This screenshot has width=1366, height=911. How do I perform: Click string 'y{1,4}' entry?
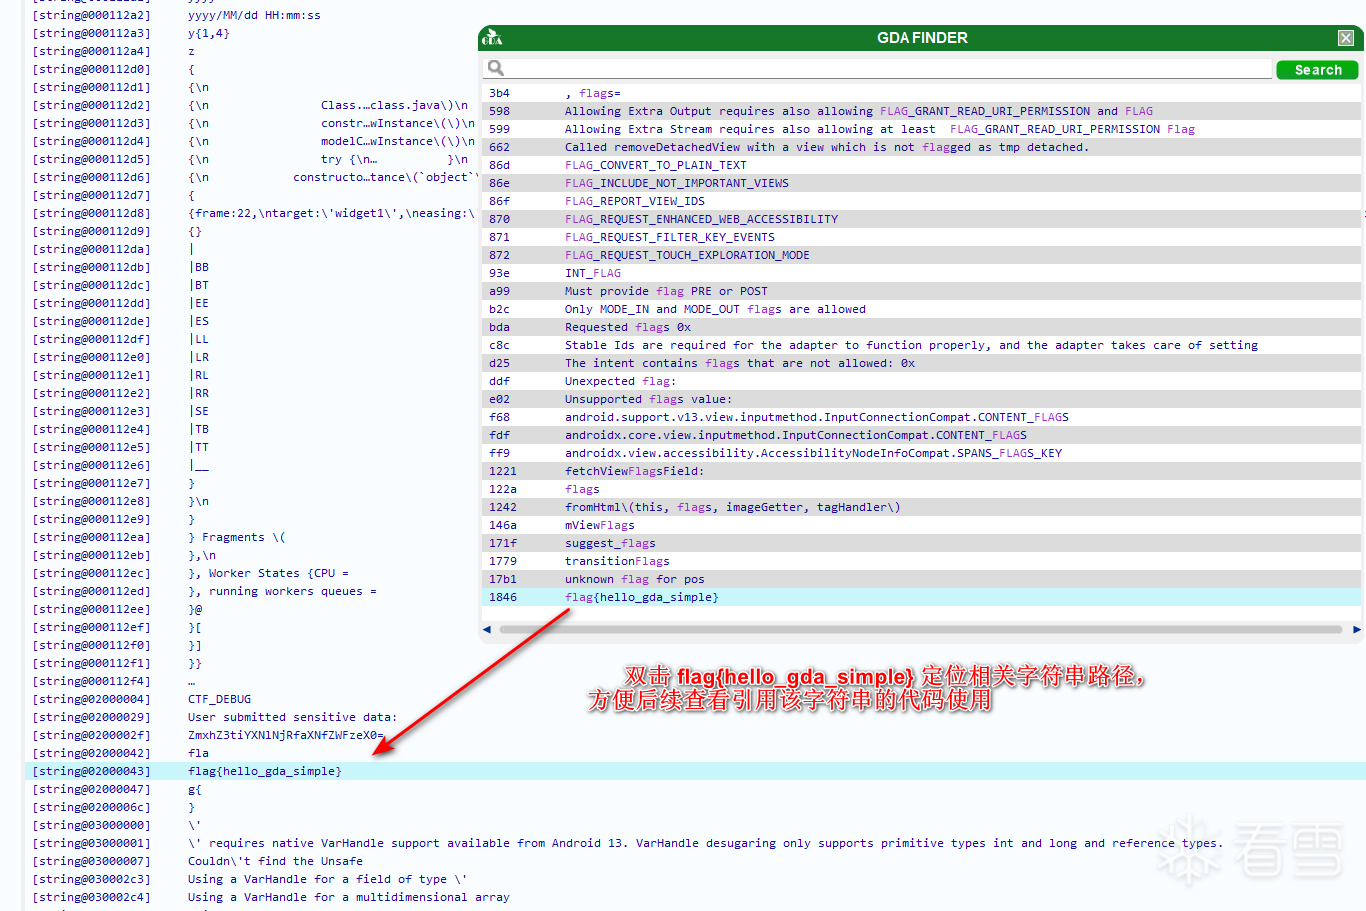point(208,33)
